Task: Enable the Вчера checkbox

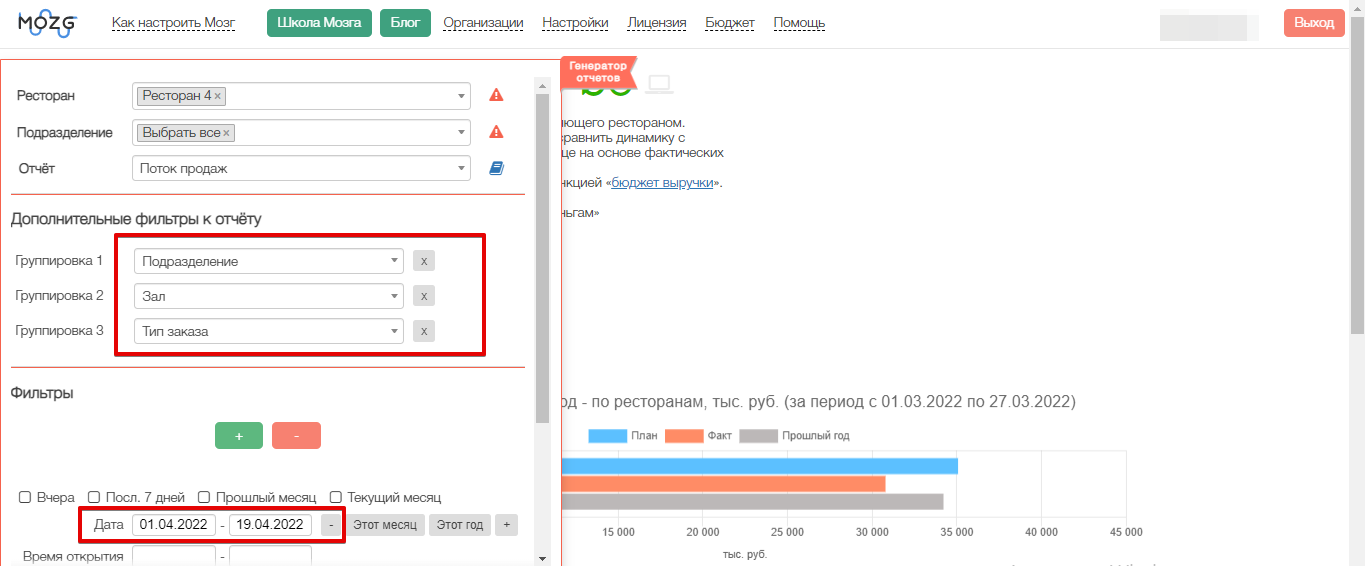Action: pos(25,497)
